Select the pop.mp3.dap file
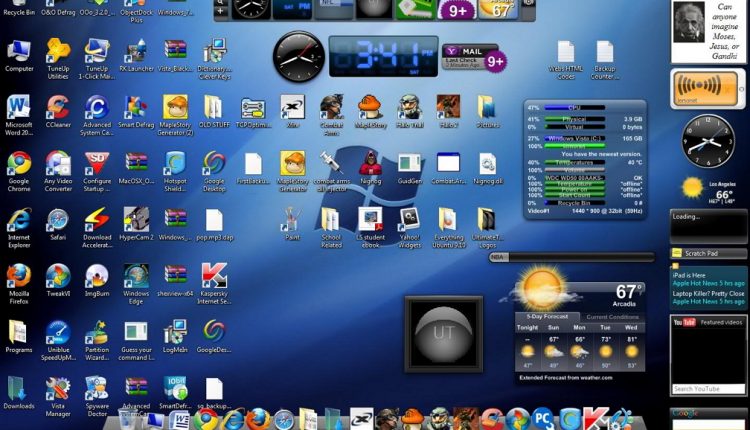Viewport: 750px width, 430px height. pyautogui.click(x=214, y=223)
